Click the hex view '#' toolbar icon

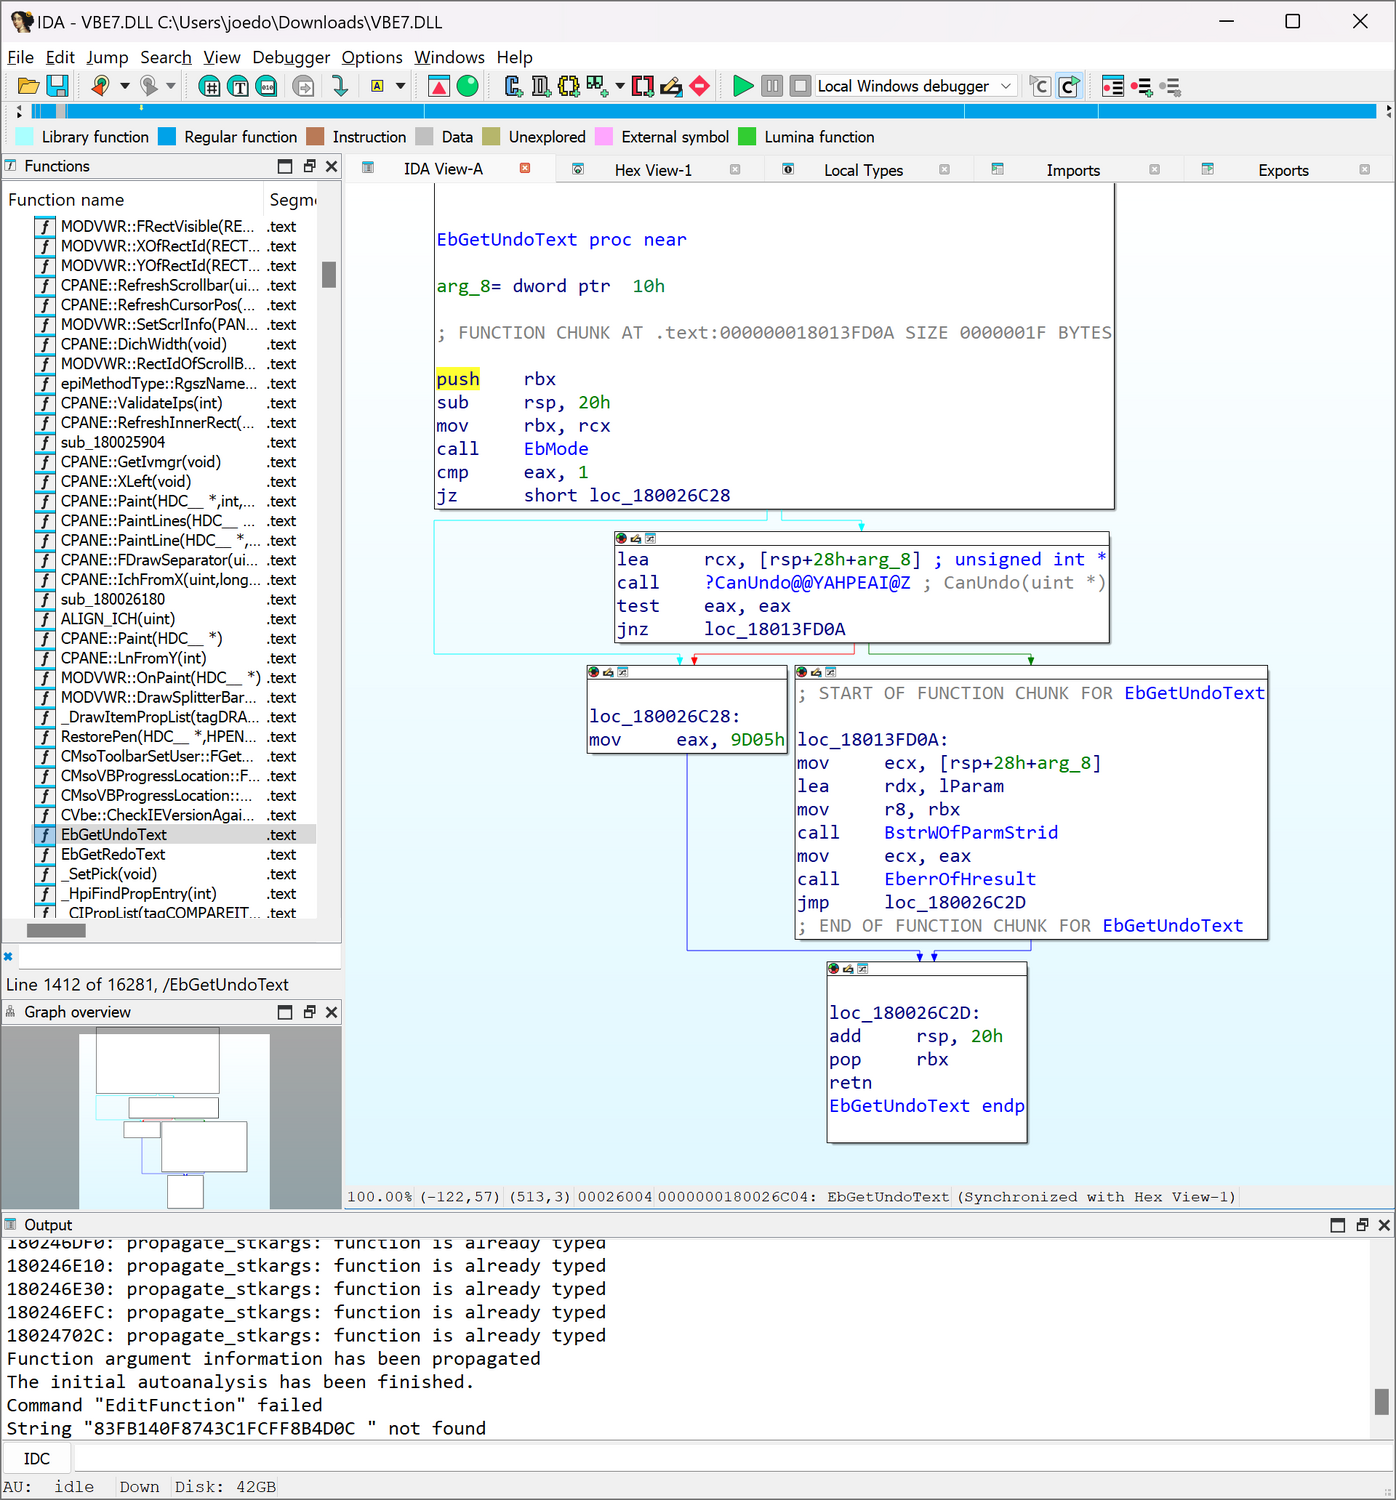tap(210, 87)
